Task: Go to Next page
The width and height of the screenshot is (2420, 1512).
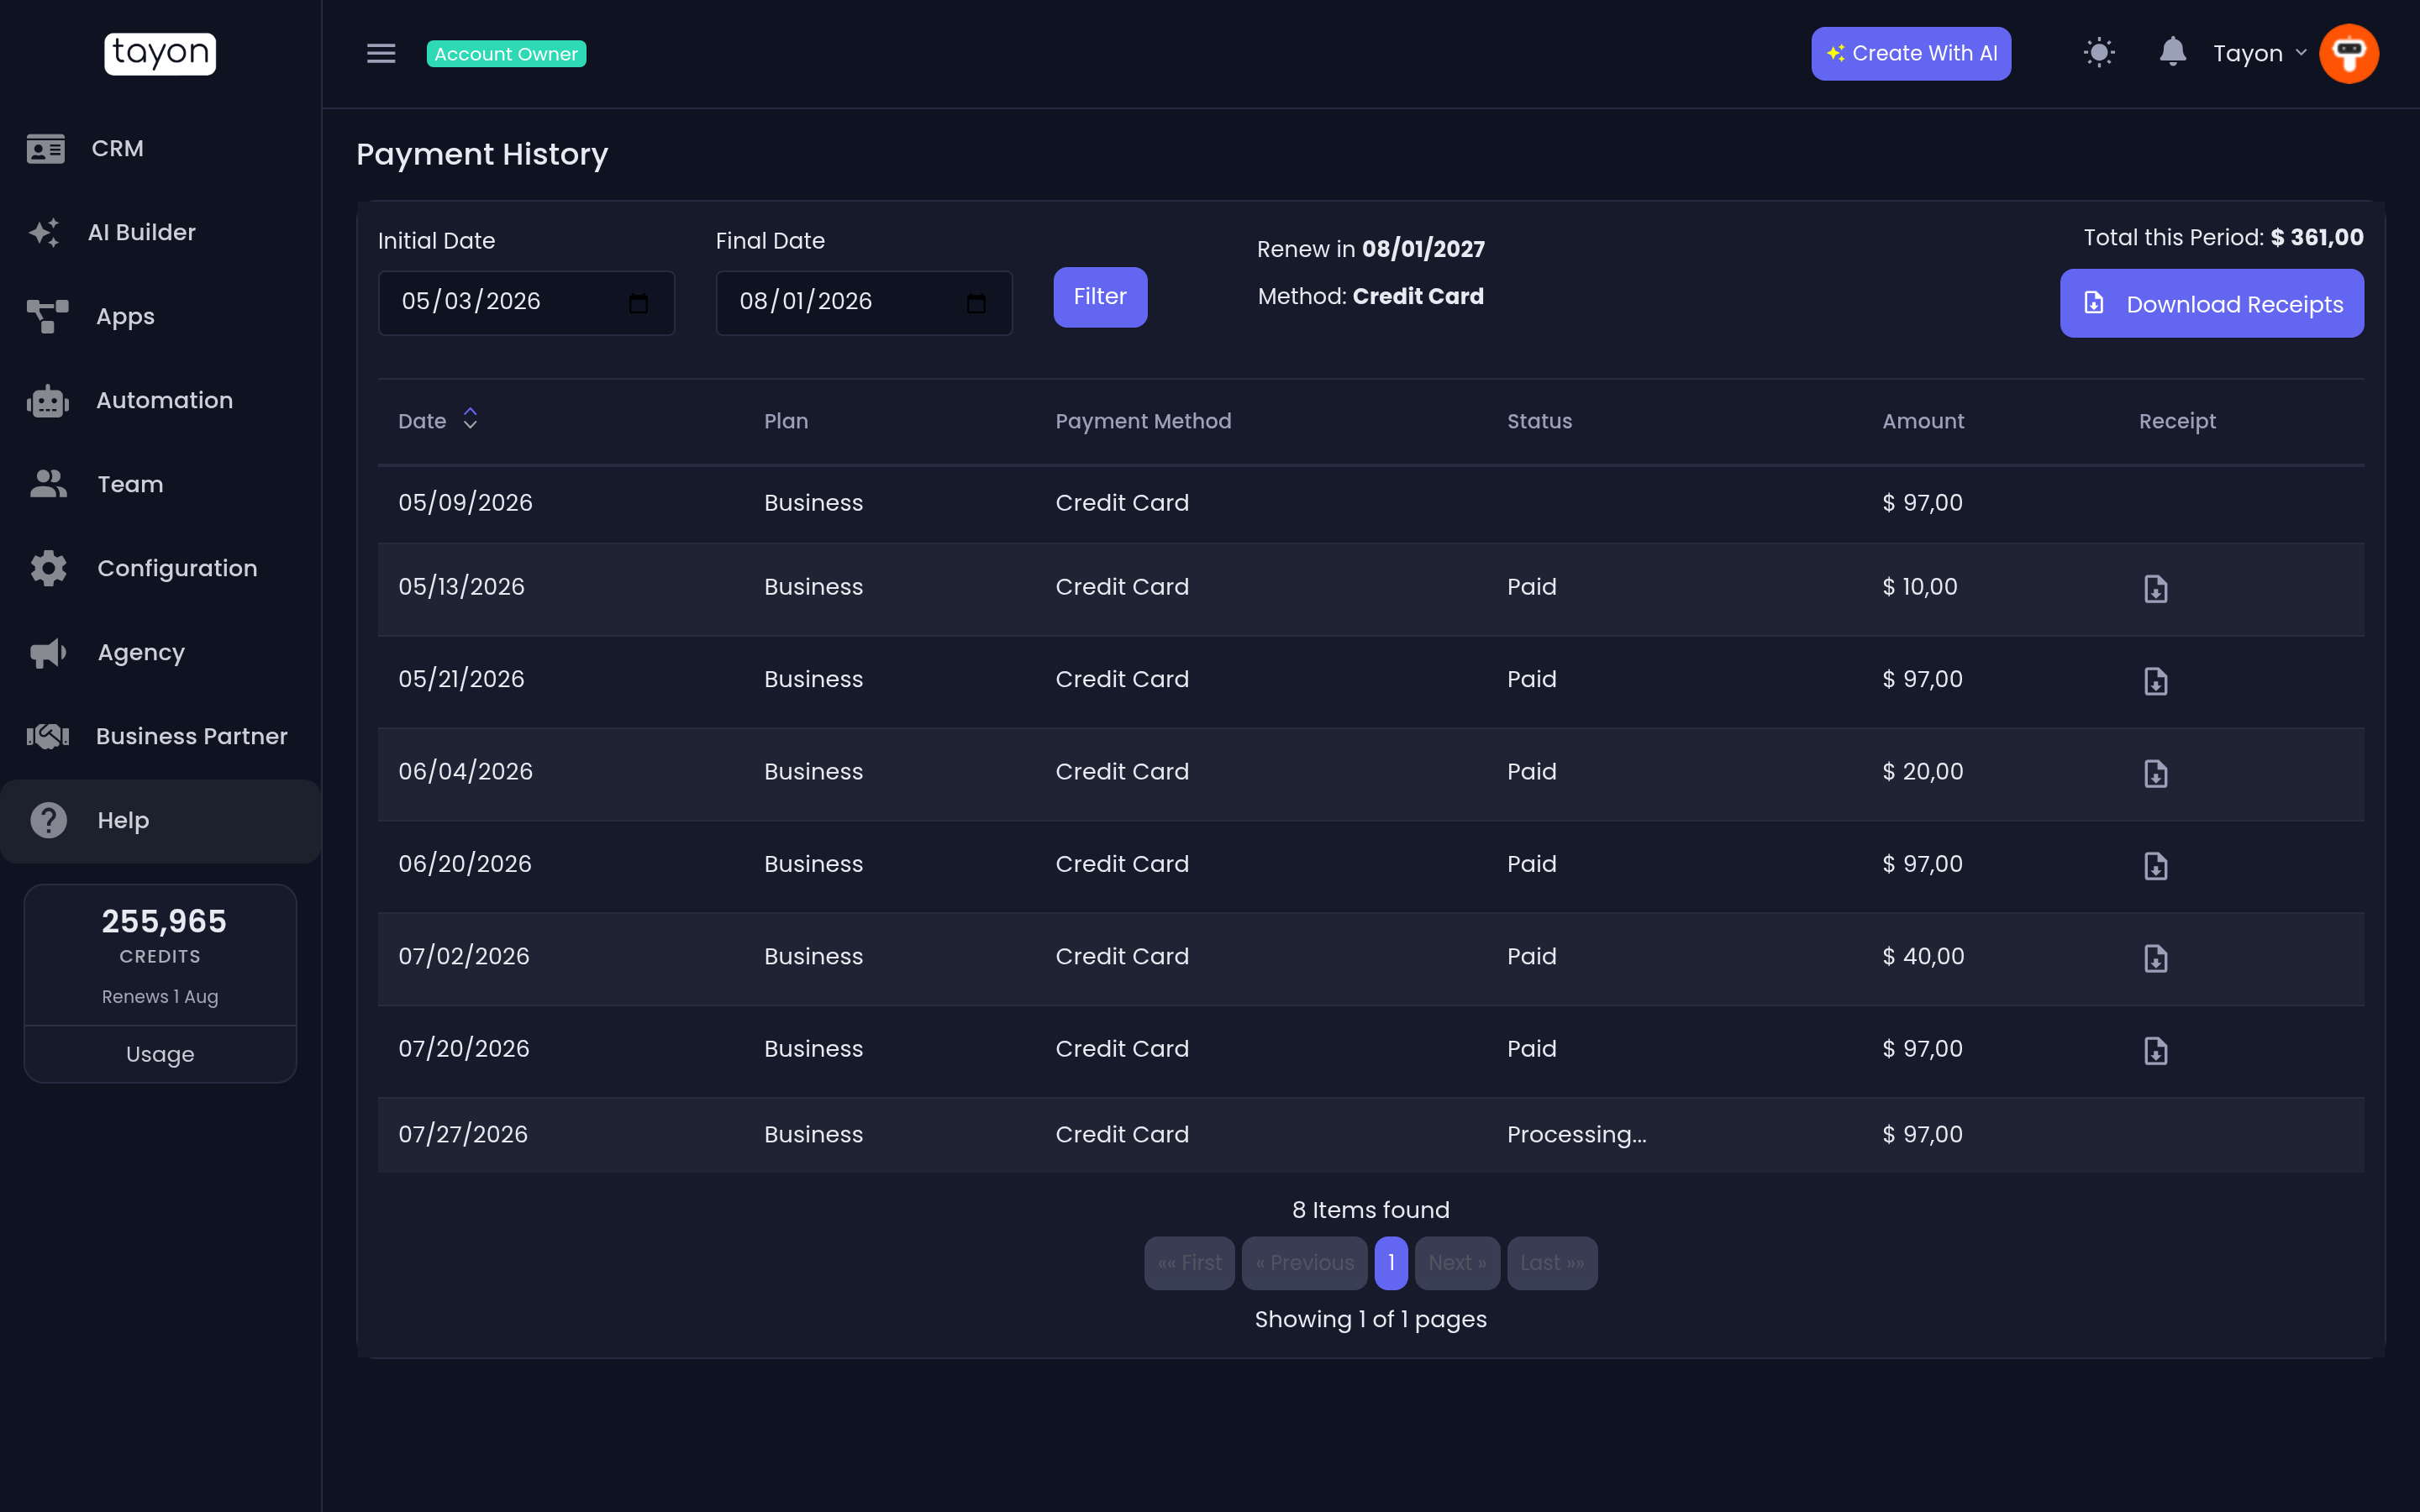Action: pos(1457,1263)
